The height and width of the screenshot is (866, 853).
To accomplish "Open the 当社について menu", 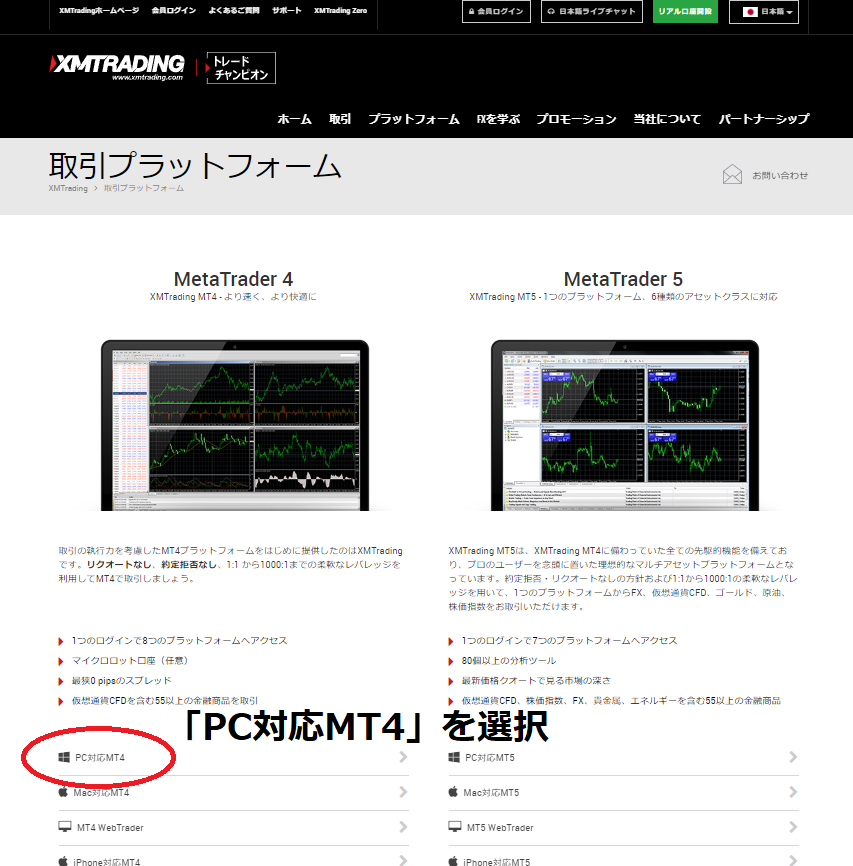I will (667, 119).
